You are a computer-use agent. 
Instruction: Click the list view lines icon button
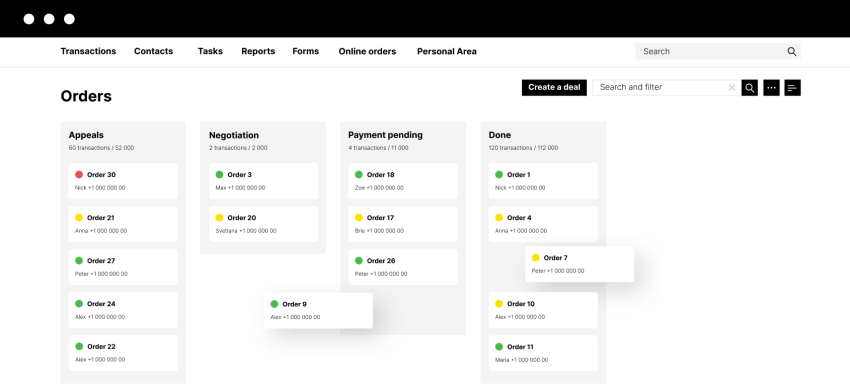point(793,87)
